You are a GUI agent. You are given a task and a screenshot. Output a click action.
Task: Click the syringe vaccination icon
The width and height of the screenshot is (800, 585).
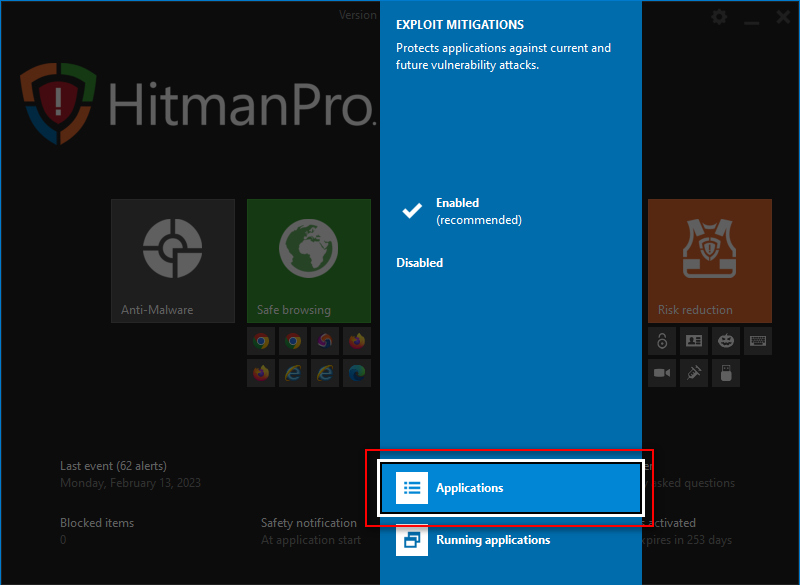click(694, 373)
